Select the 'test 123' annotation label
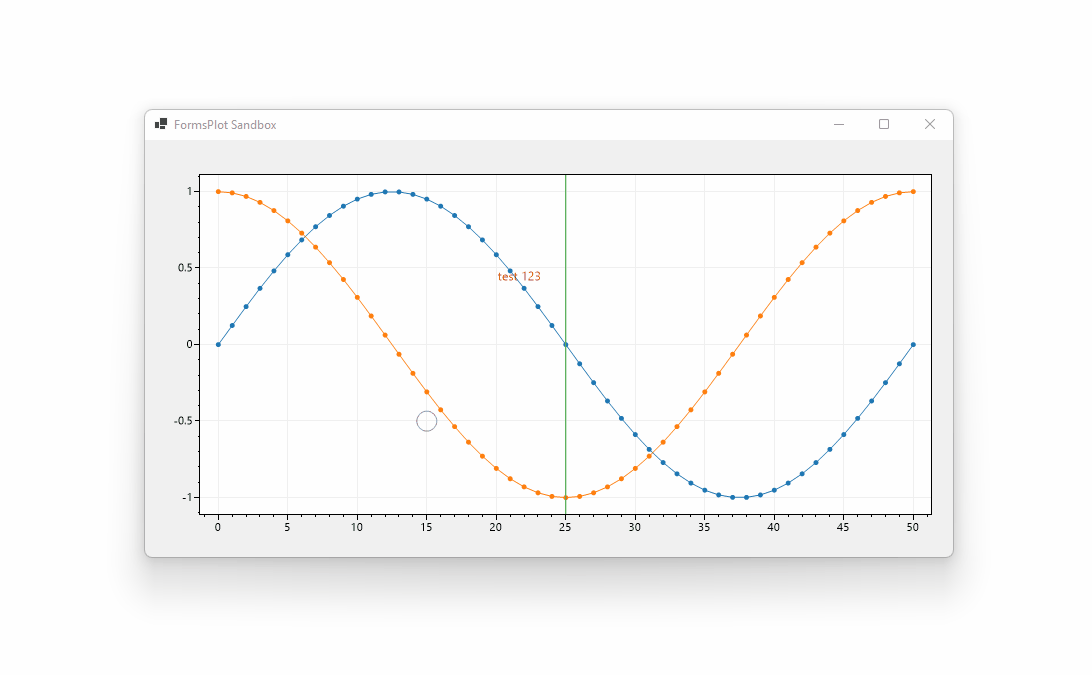 (x=517, y=276)
